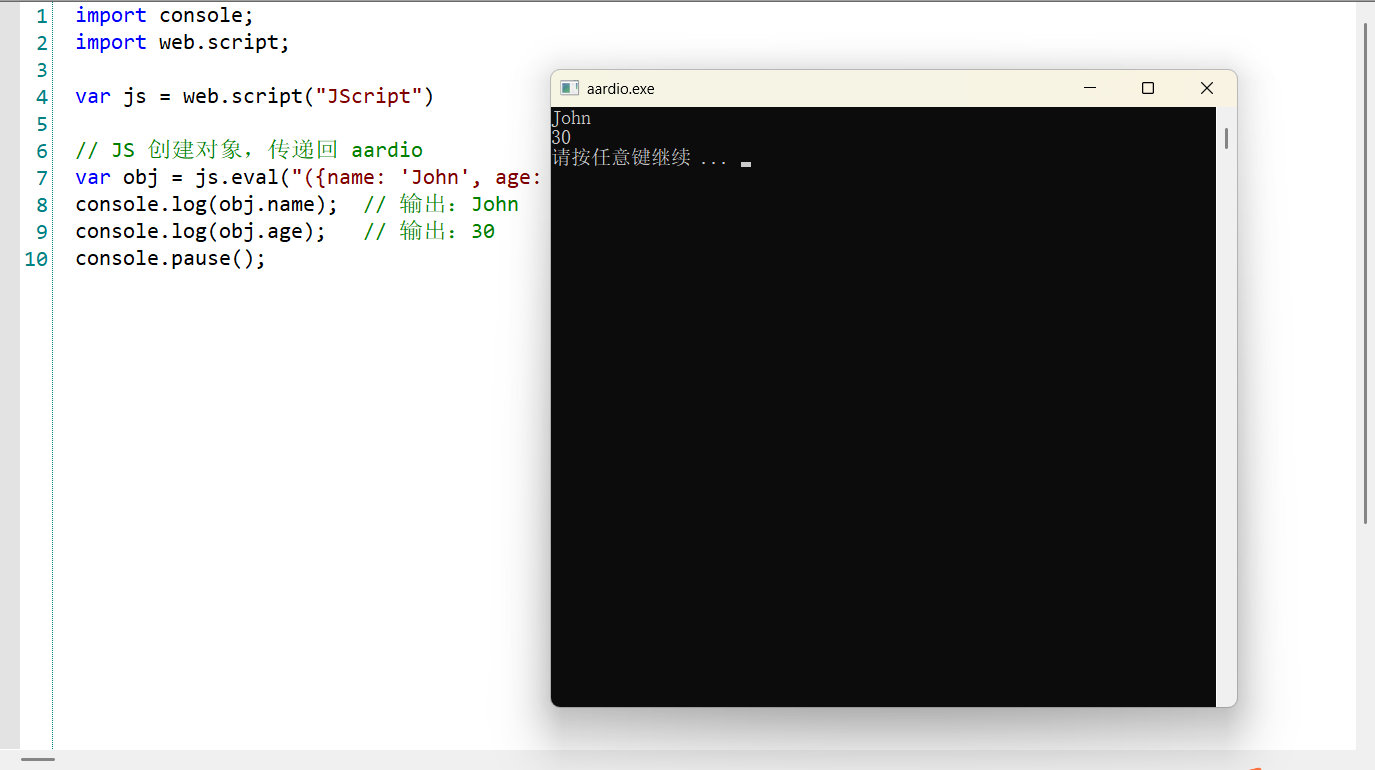This screenshot has height=770, width=1375.
Task: Click 'John' output line in console
Action: pos(571,118)
